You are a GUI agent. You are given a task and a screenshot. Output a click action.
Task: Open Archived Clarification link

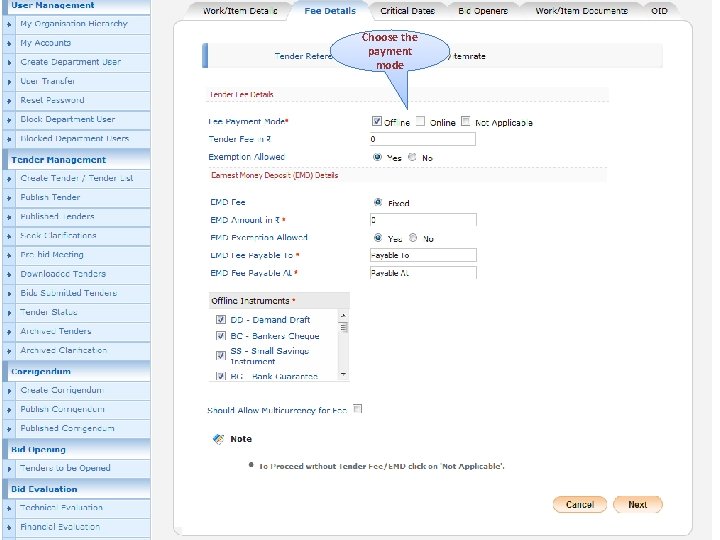[x=63, y=350]
